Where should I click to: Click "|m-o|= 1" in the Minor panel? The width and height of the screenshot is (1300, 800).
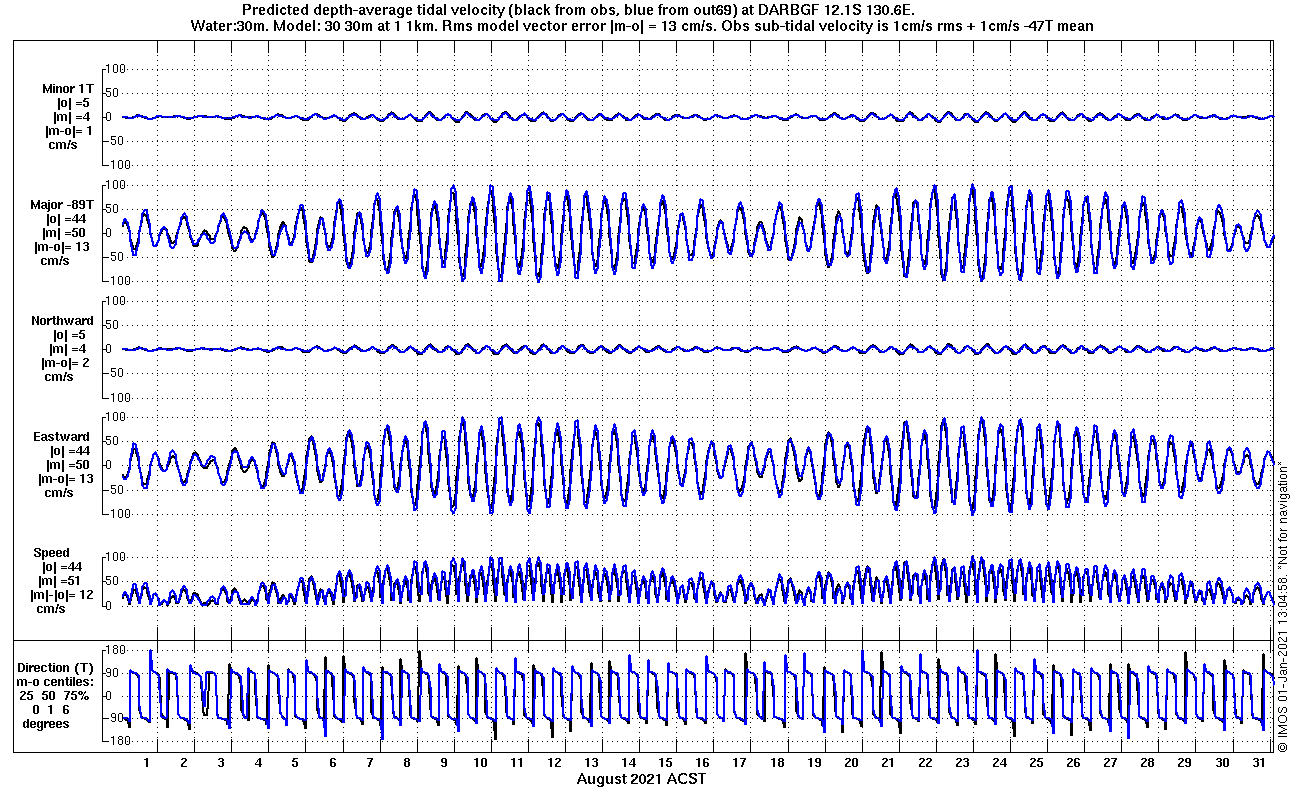click(x=67, y=130)
